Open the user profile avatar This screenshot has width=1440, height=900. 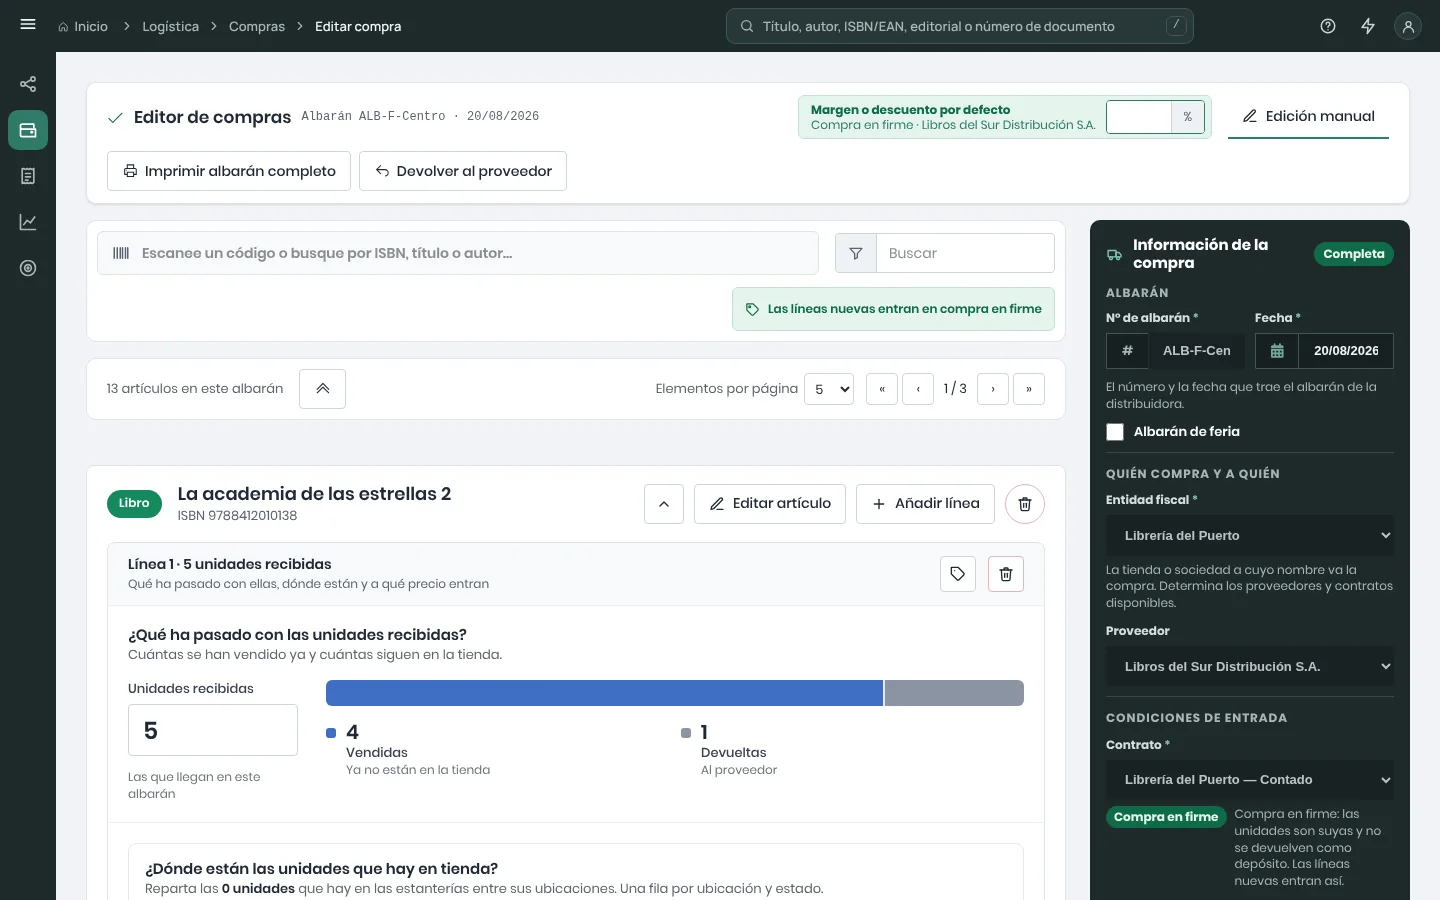pos(1408,26)
